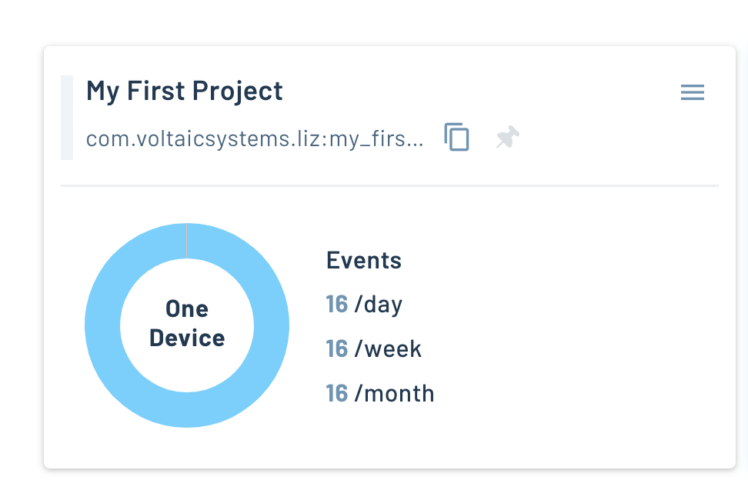Image resolution: width=748 pixels, height=500 pixels.
Task: Click the thin gray sliver atop the donut
Action: click(186, 241)
